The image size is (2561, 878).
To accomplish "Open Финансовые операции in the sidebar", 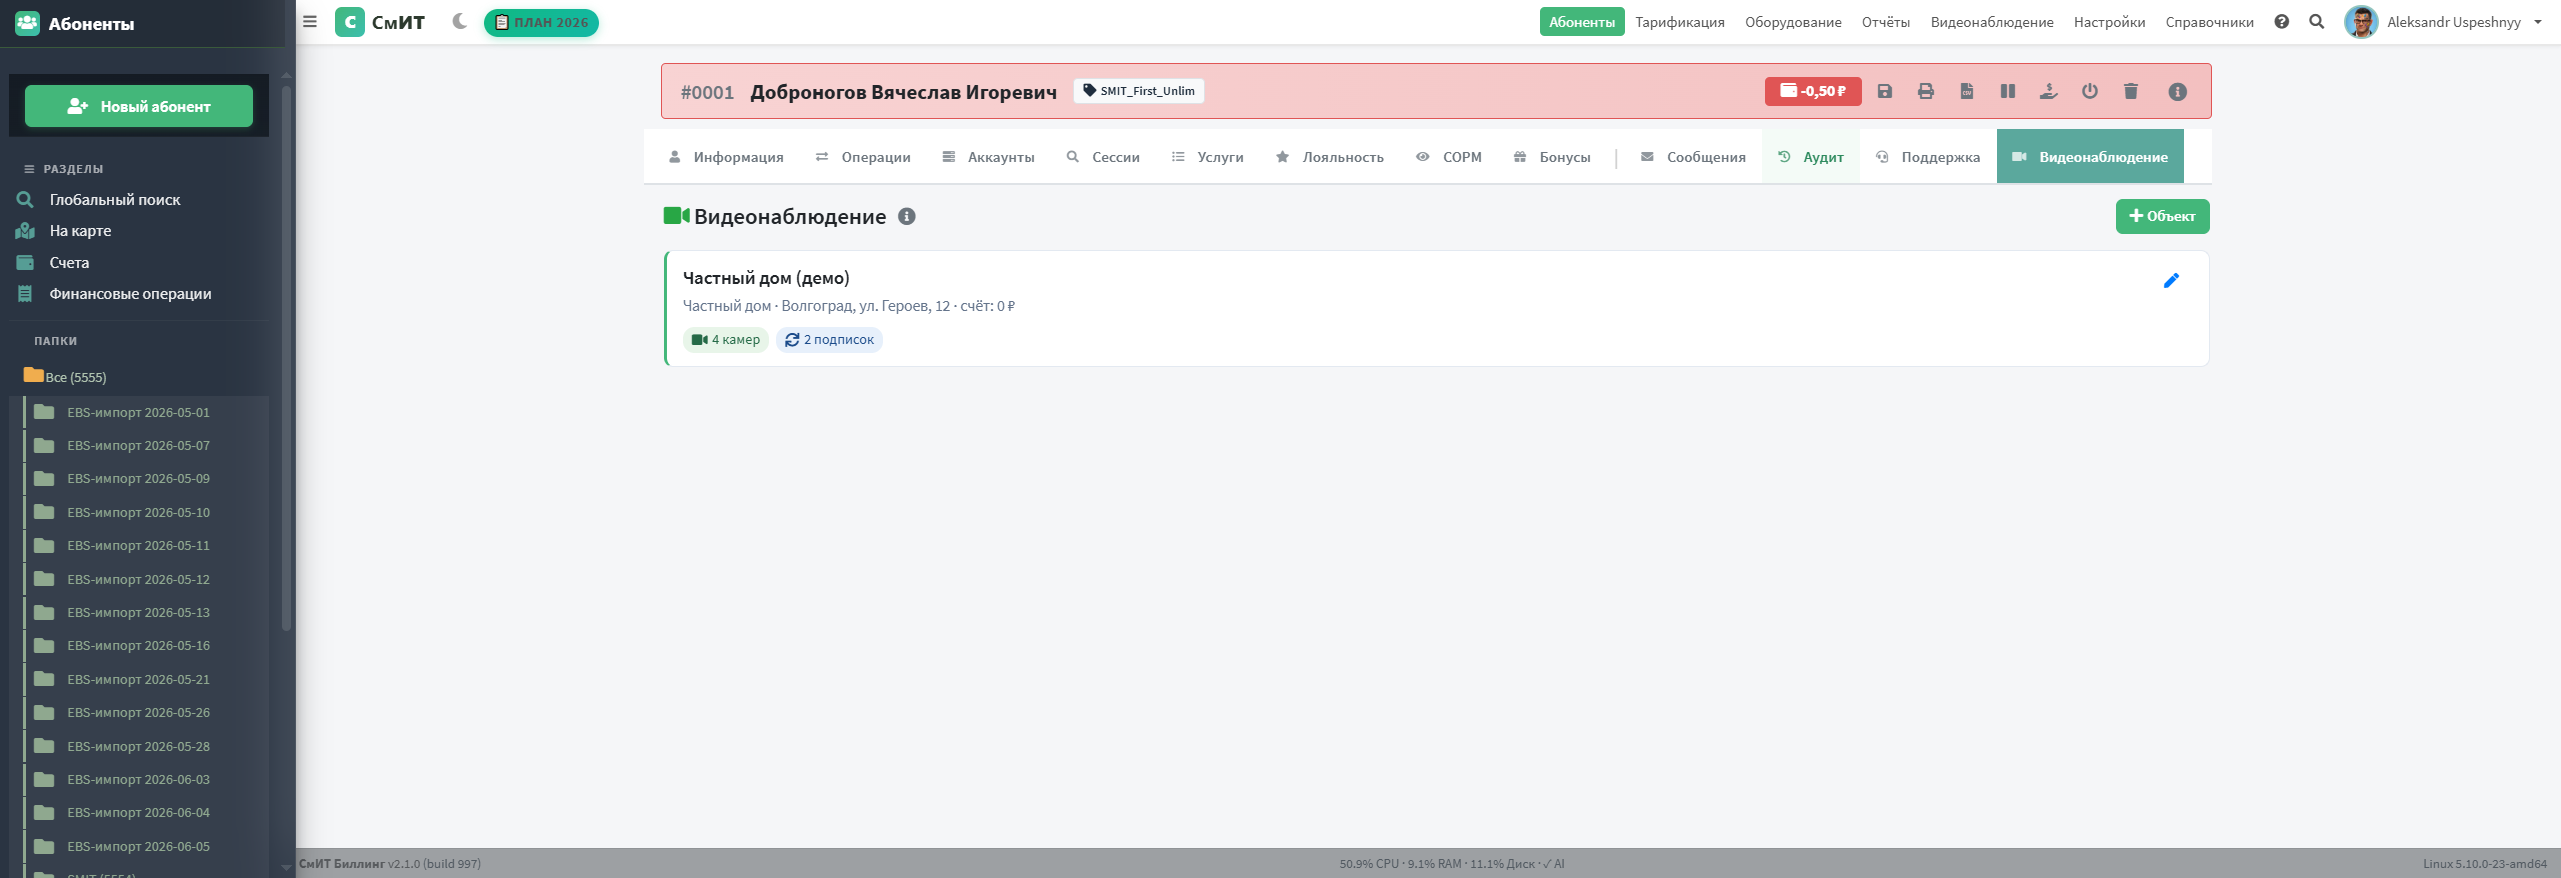I will tap(130, 294).
